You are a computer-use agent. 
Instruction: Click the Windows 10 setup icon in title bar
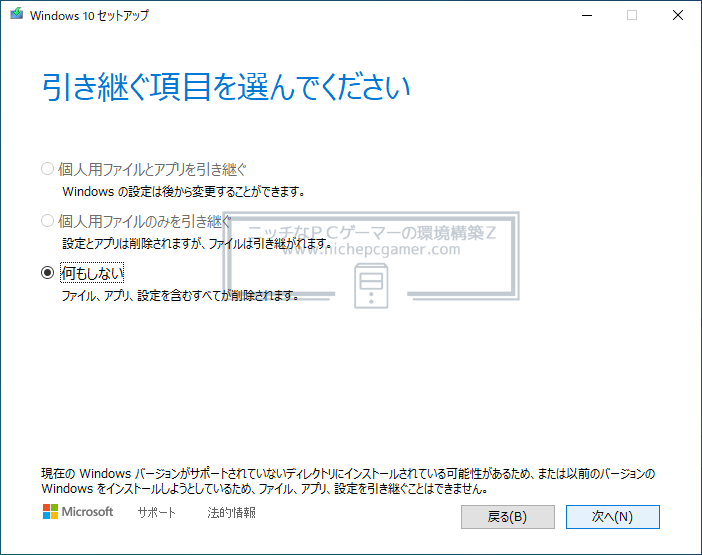point(15,16)
